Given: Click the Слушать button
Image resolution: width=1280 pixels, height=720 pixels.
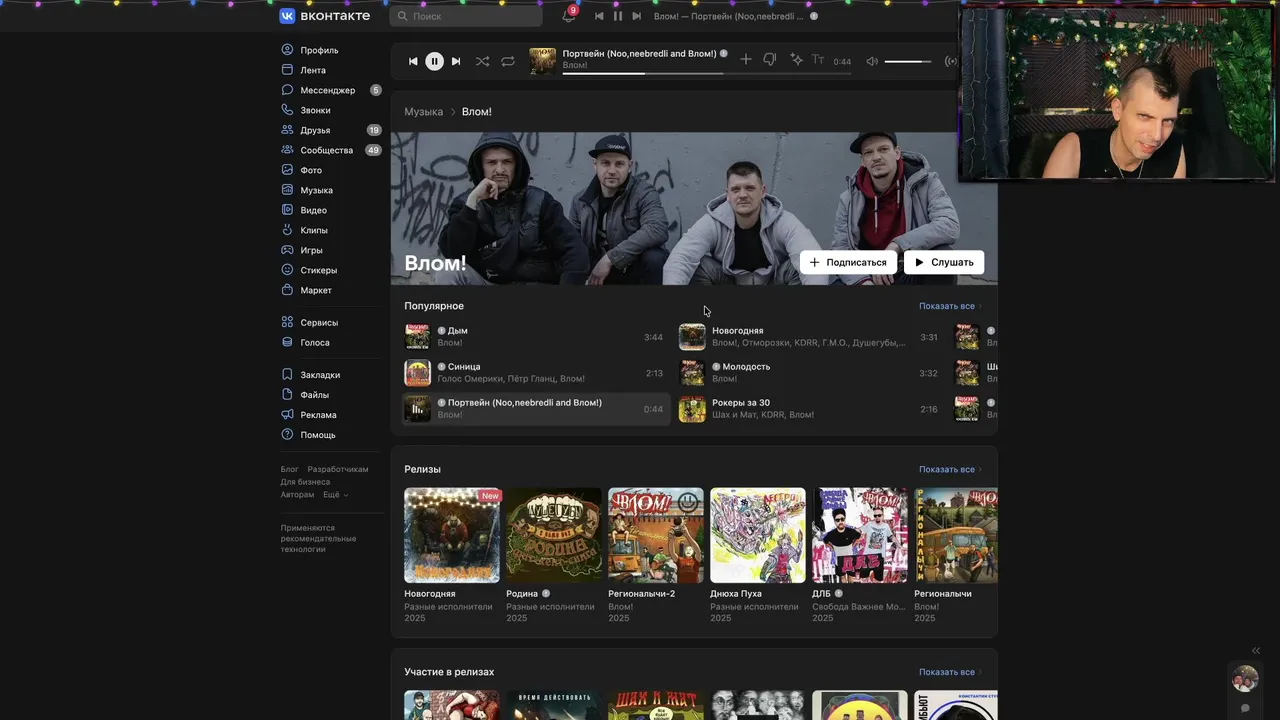Looking at the screenshot, I should [x=944, y=262].
